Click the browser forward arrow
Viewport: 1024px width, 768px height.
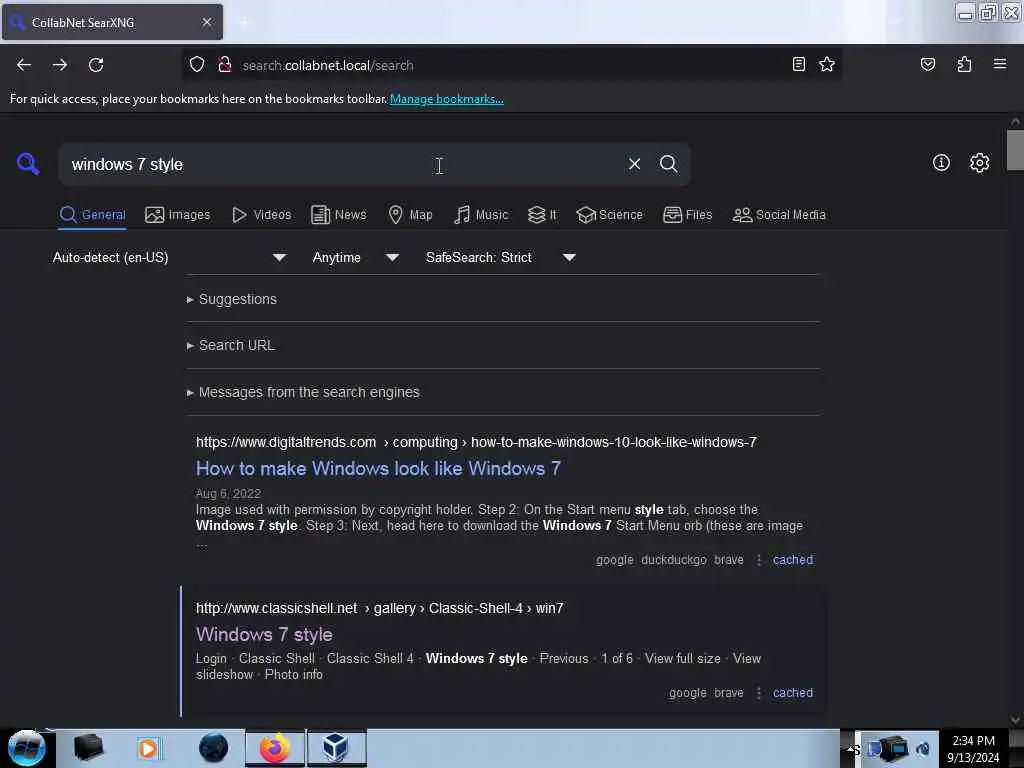click(x=60, y=65)
